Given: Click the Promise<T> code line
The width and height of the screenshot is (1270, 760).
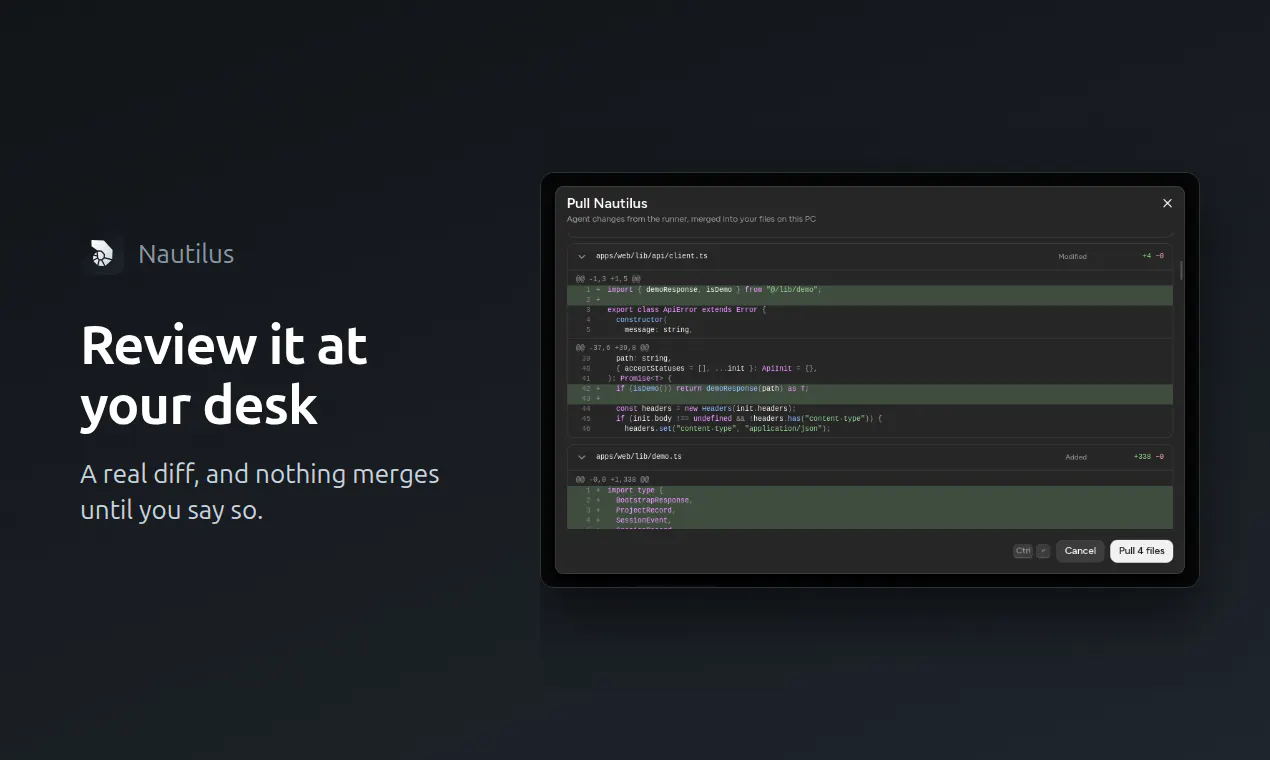Looking at the screenshot, I should pos(870,378).
